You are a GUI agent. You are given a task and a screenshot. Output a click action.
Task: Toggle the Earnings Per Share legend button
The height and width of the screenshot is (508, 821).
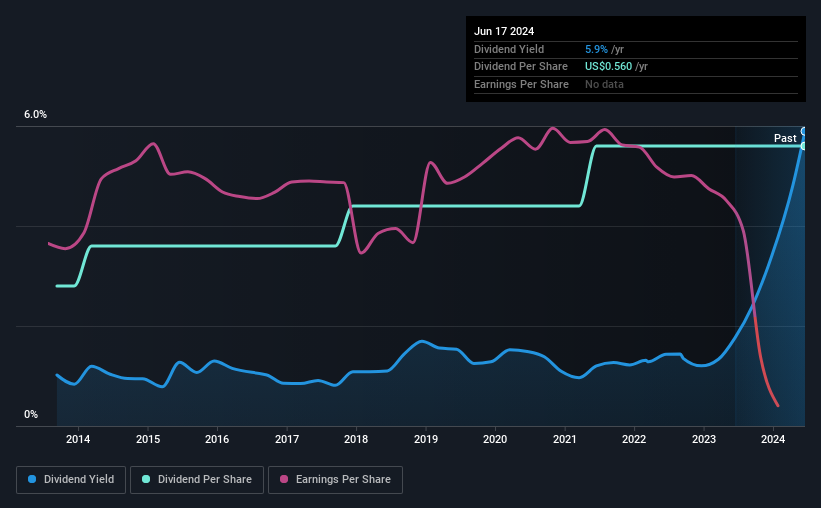(335, 480)
